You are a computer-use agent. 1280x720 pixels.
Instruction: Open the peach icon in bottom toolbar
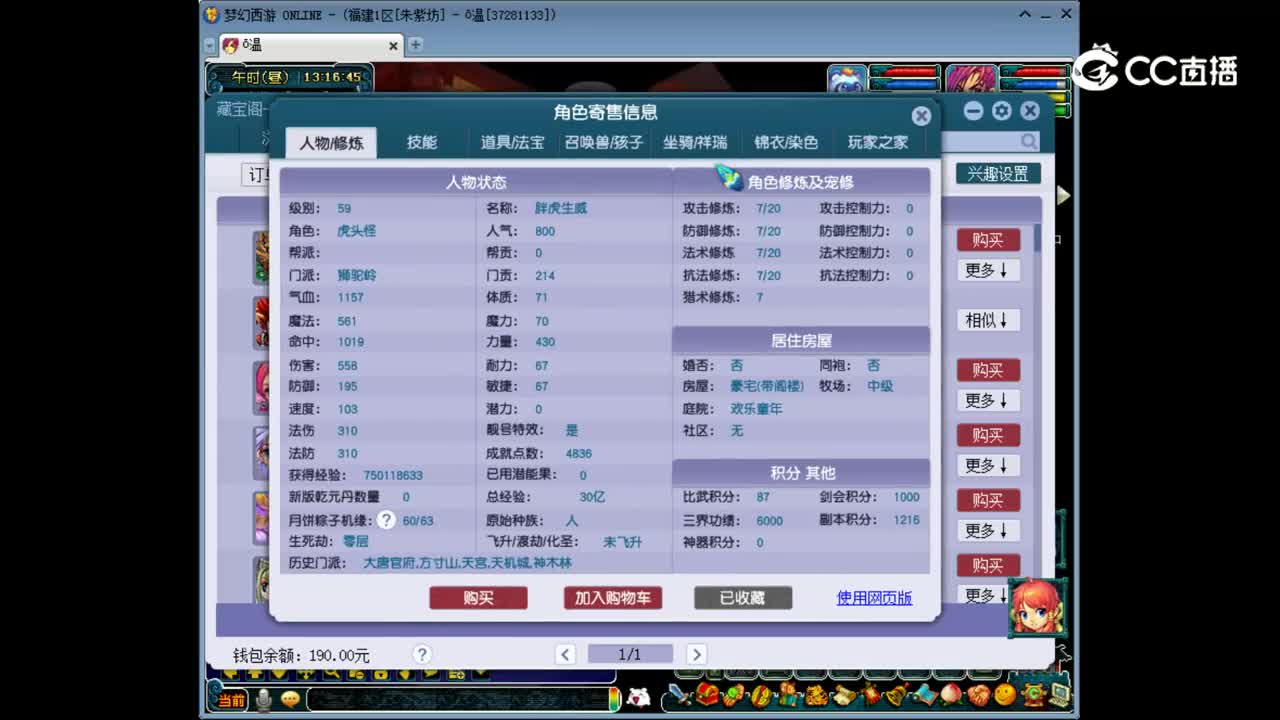951,694
